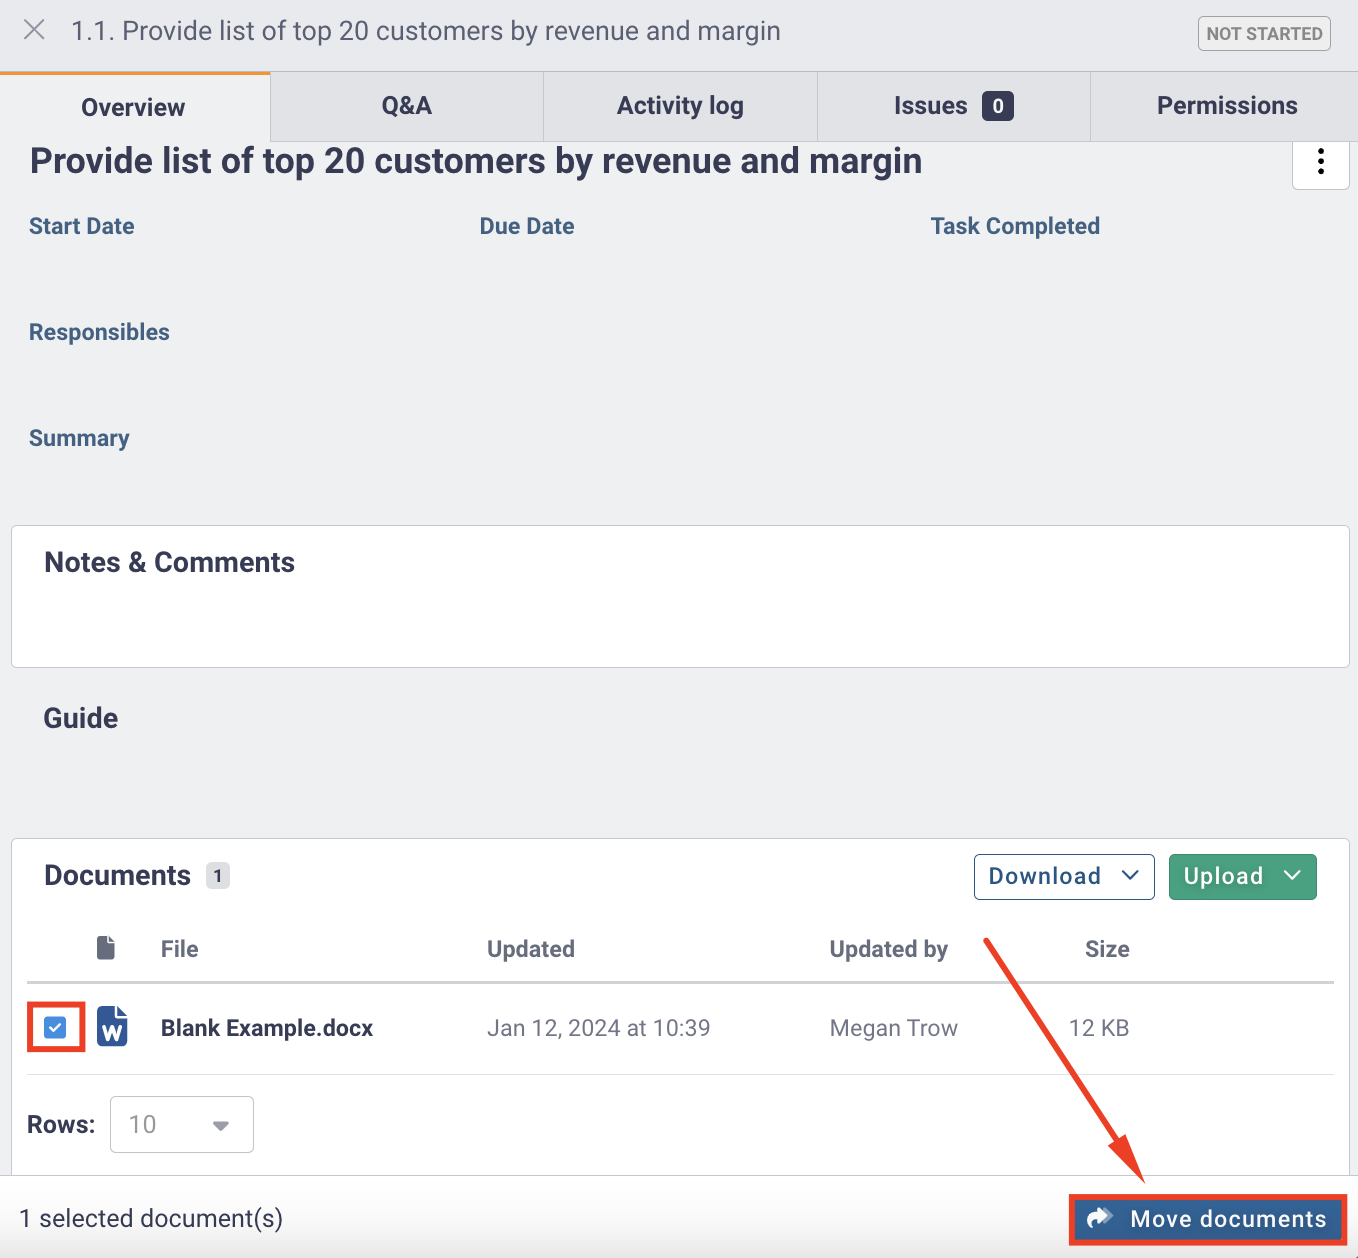Viewport: 1358px width, 1258px height.
Task: Toggle Task Completed status
Action: click(1015, 226)
